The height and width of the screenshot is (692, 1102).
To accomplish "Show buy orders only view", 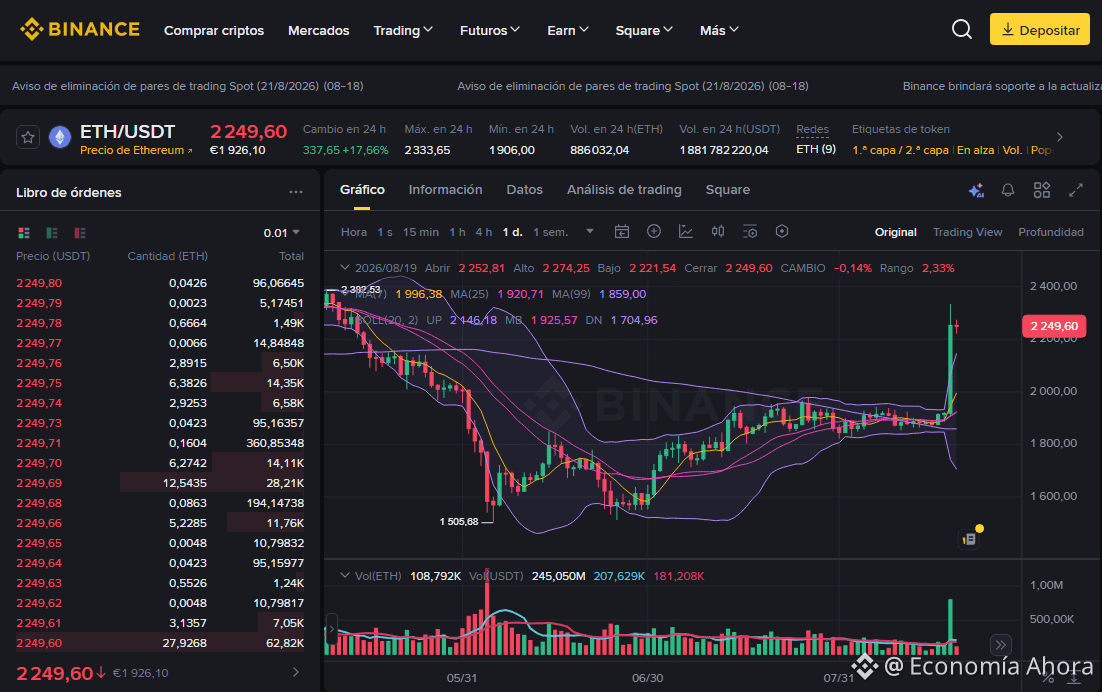I will pos(52,233).
